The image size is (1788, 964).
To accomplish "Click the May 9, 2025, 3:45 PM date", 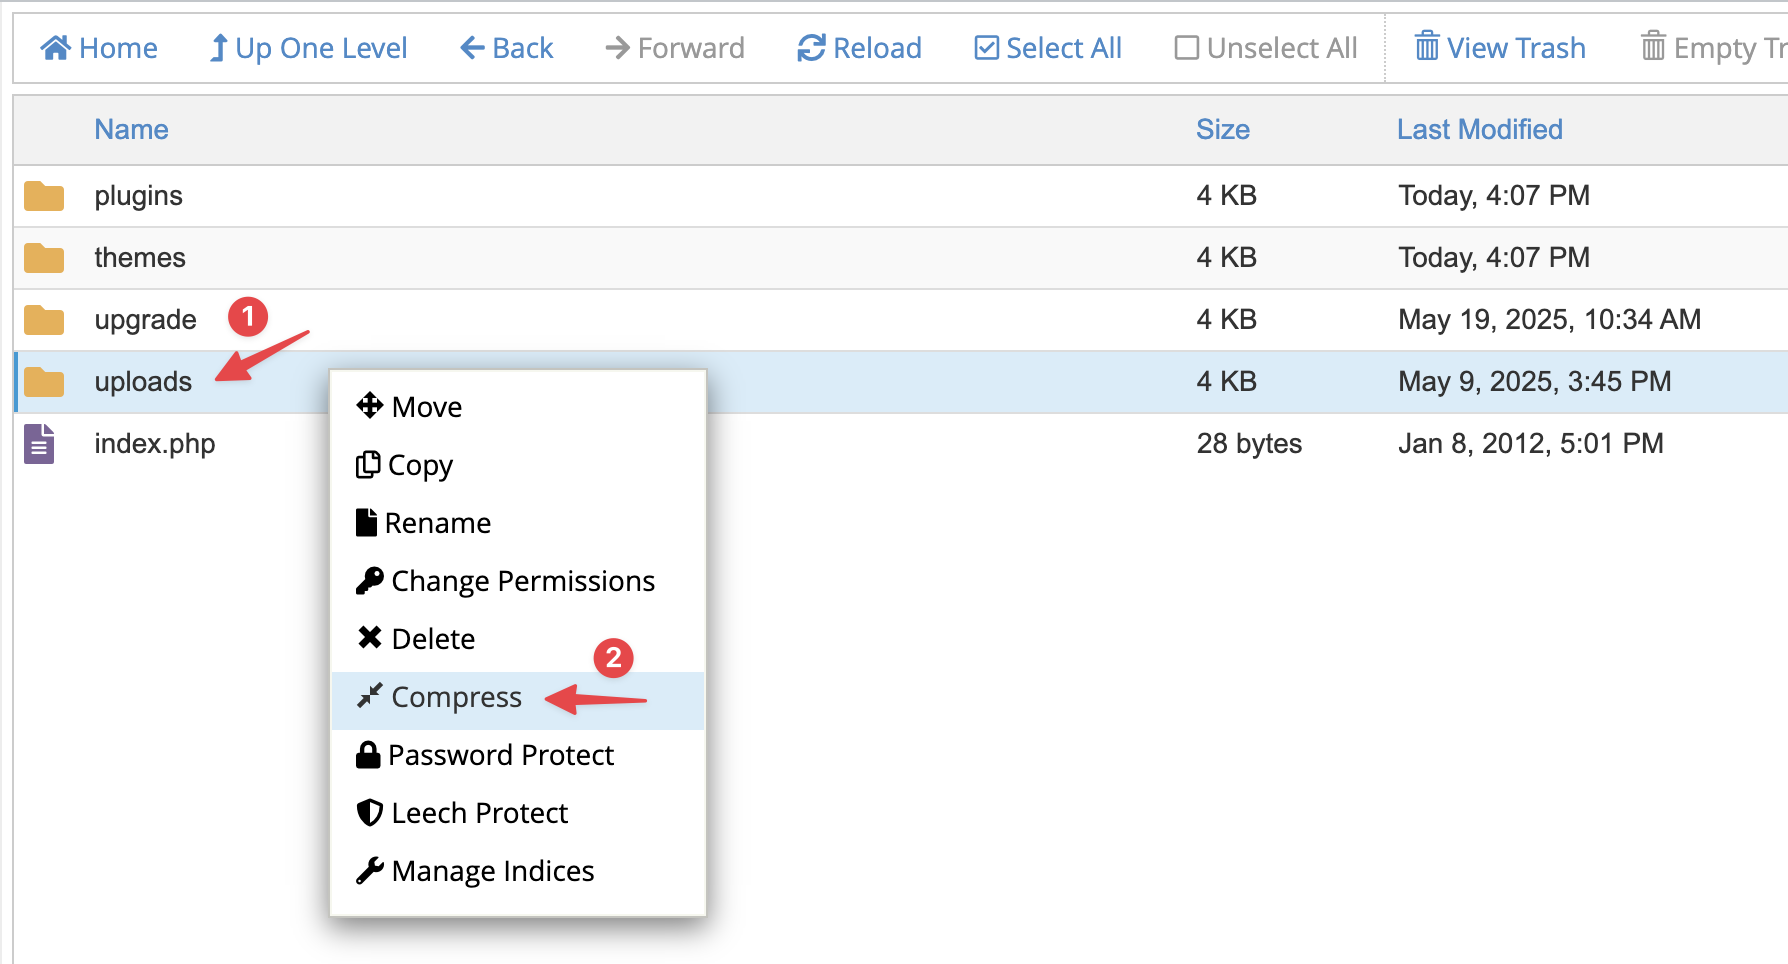I will [1535, 382].
